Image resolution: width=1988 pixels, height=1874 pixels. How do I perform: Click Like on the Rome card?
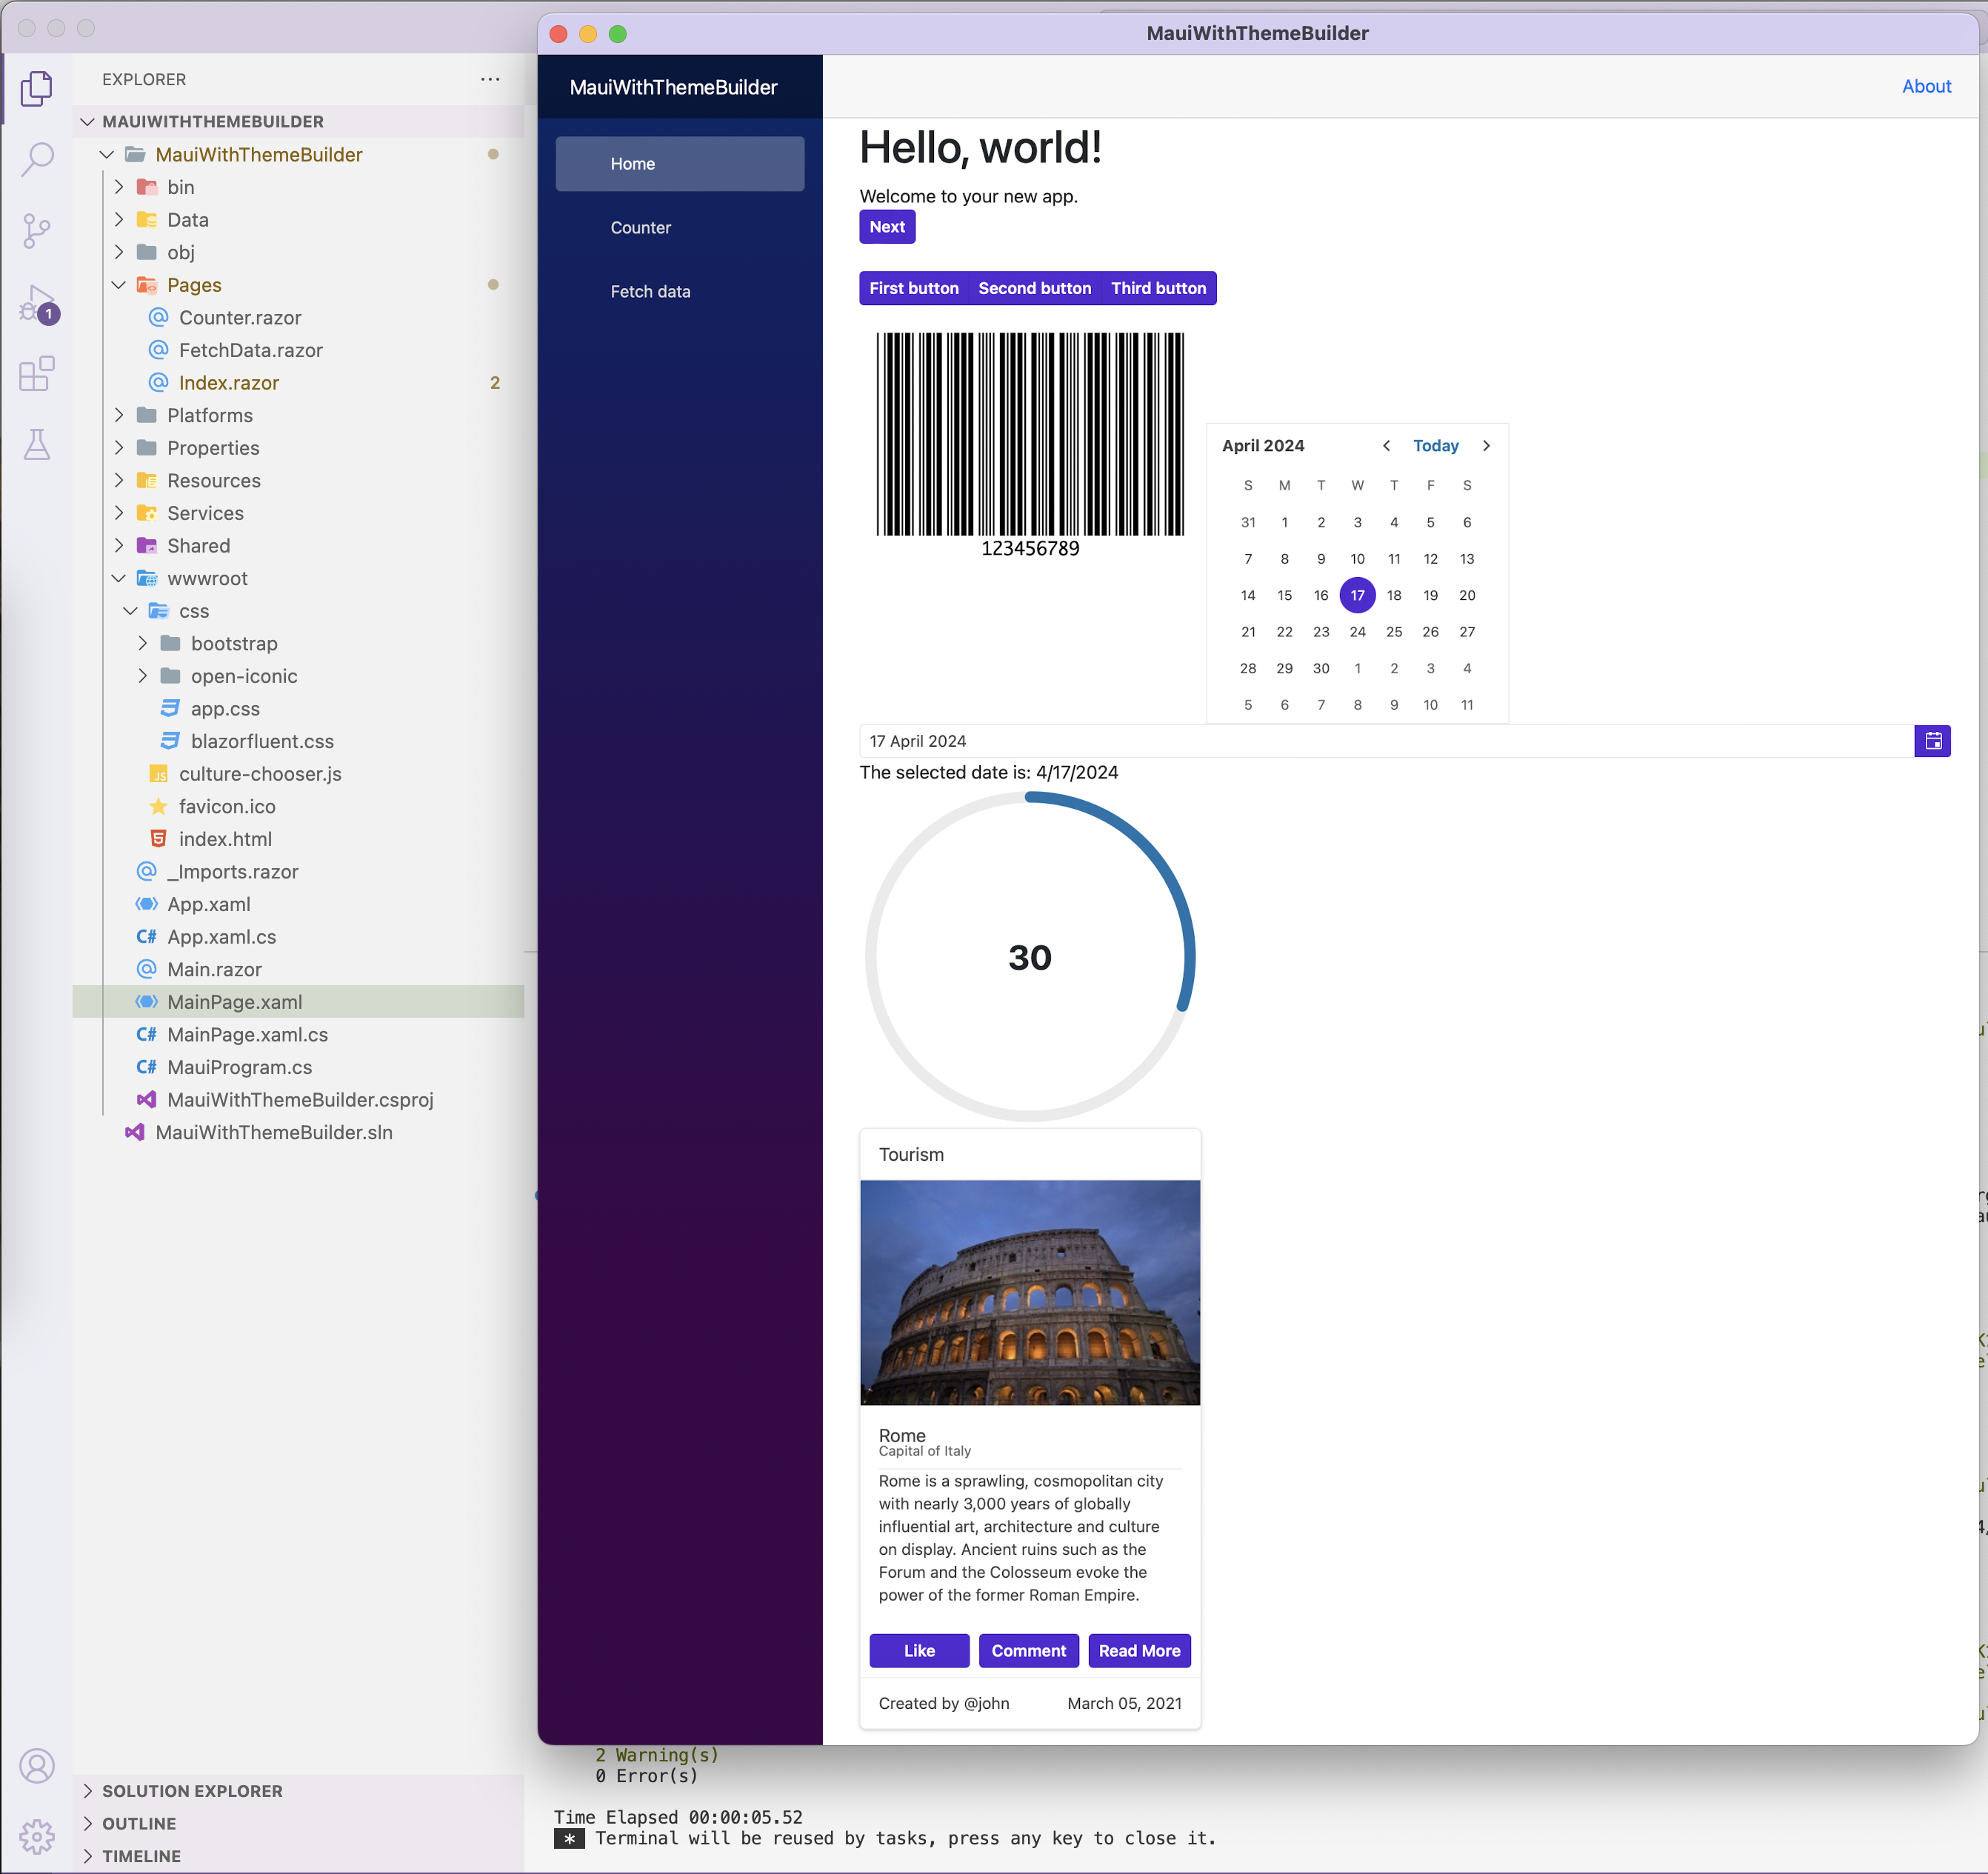pyautogui.click(x=919, y=1651)
